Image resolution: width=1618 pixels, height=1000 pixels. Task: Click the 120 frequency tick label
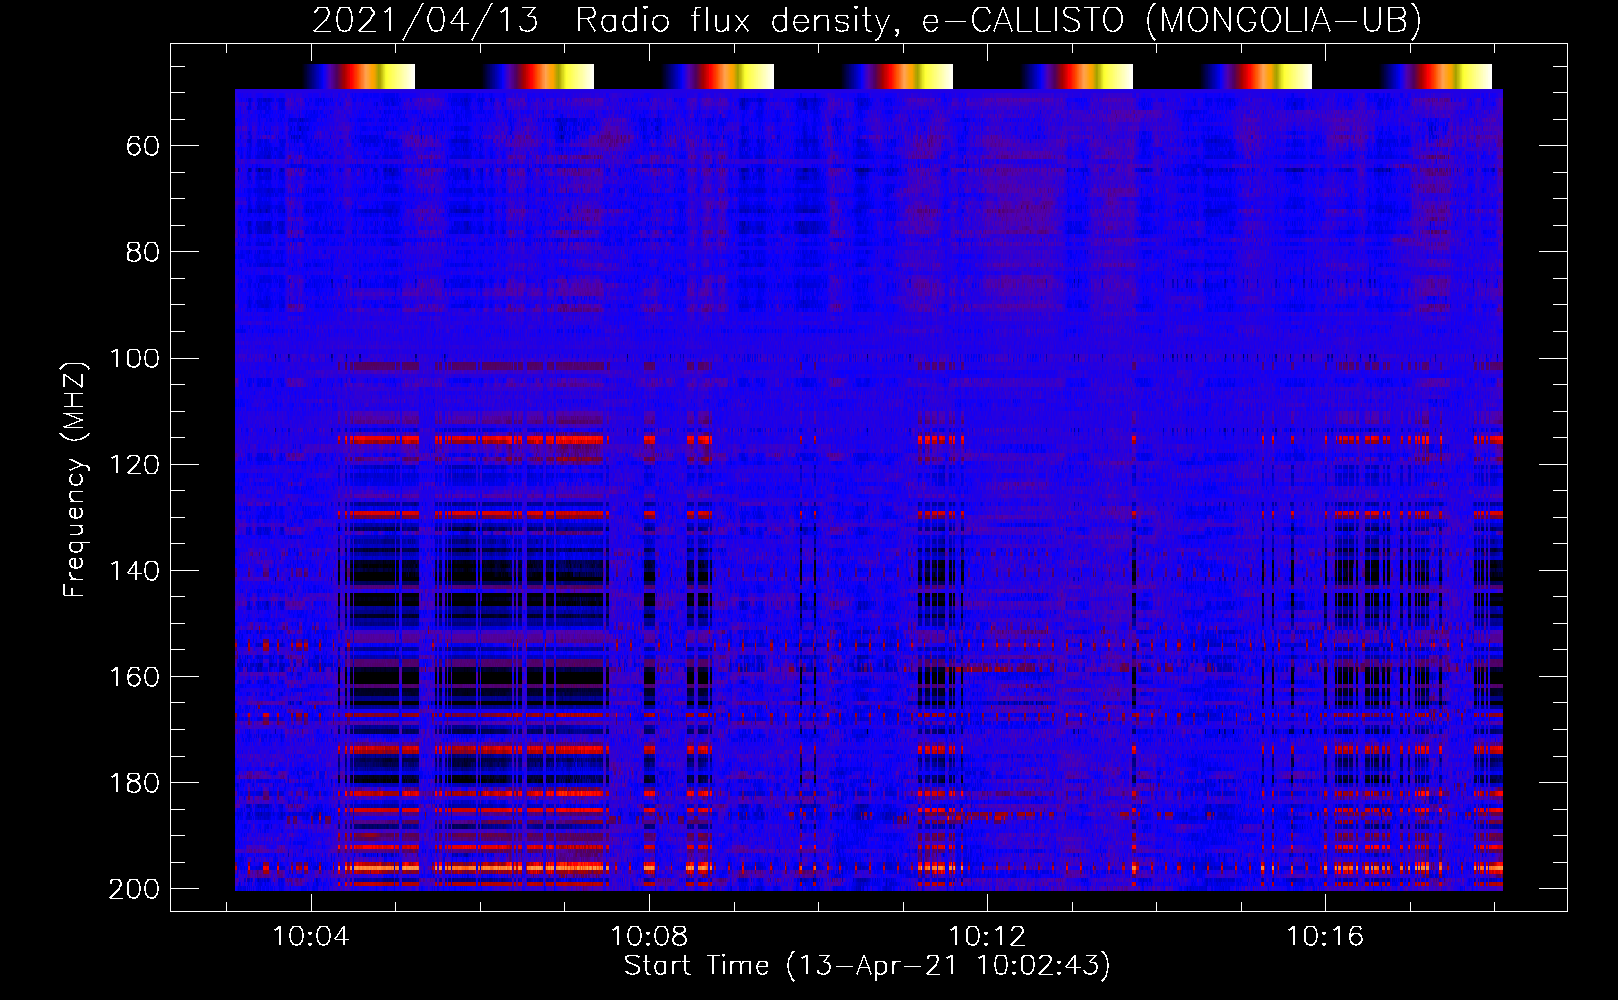coord(134,464)
